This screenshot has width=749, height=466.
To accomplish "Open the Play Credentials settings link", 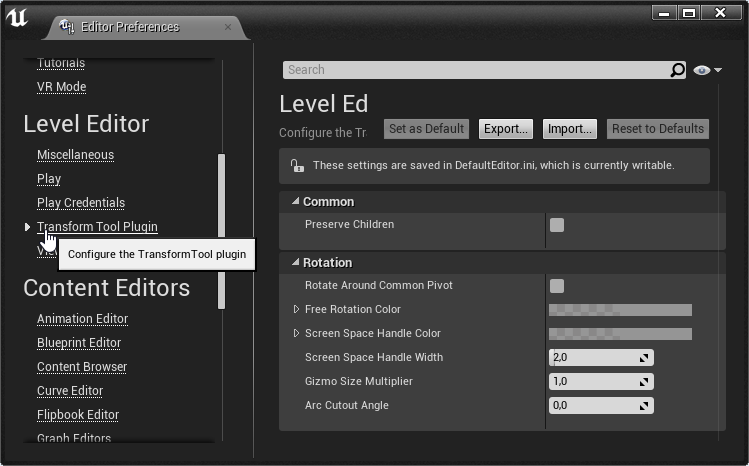I will [x=81, y=202].
